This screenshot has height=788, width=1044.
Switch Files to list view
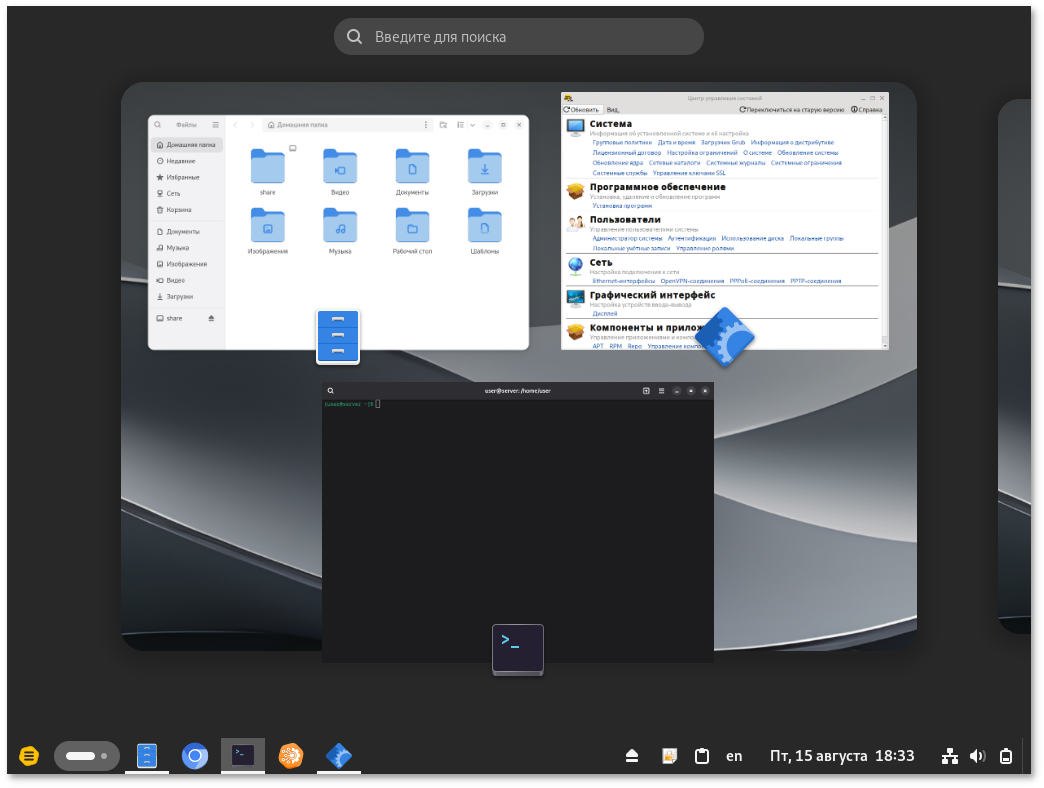(x=460, y=125)
